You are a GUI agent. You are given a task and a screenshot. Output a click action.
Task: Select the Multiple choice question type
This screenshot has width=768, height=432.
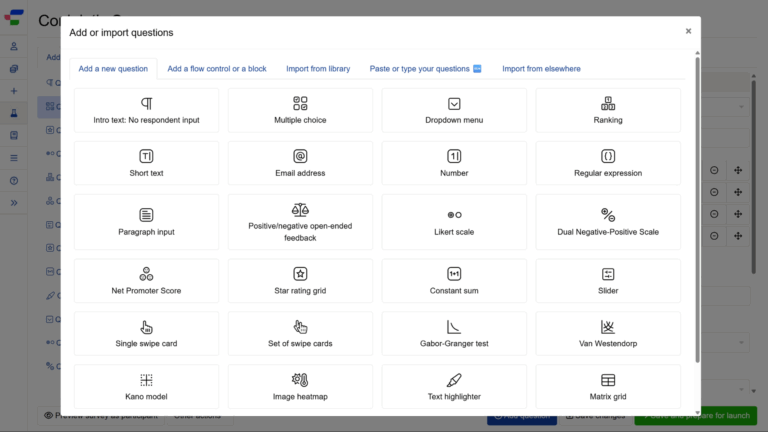coord(300,110)
